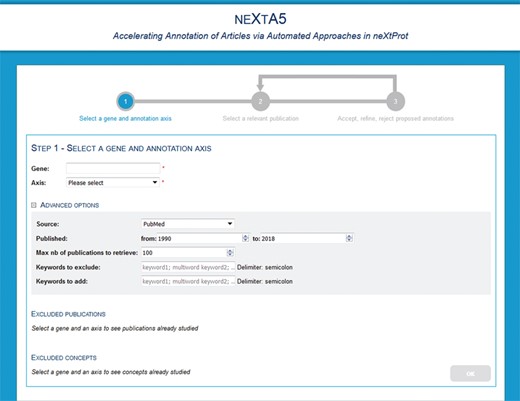
Task: Open the Source PubMed dropdown
Action: point(188,224)
